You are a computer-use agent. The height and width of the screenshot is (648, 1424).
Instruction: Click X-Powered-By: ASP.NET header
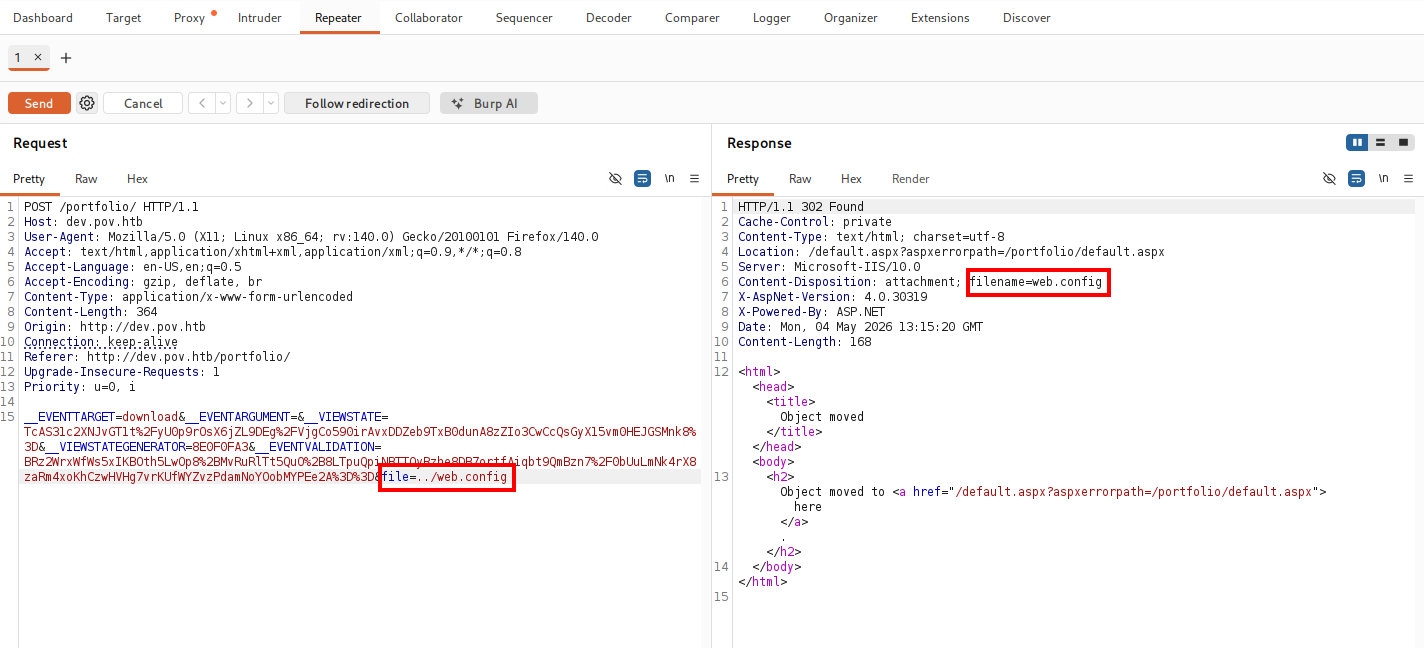click(x=811, y=312)
